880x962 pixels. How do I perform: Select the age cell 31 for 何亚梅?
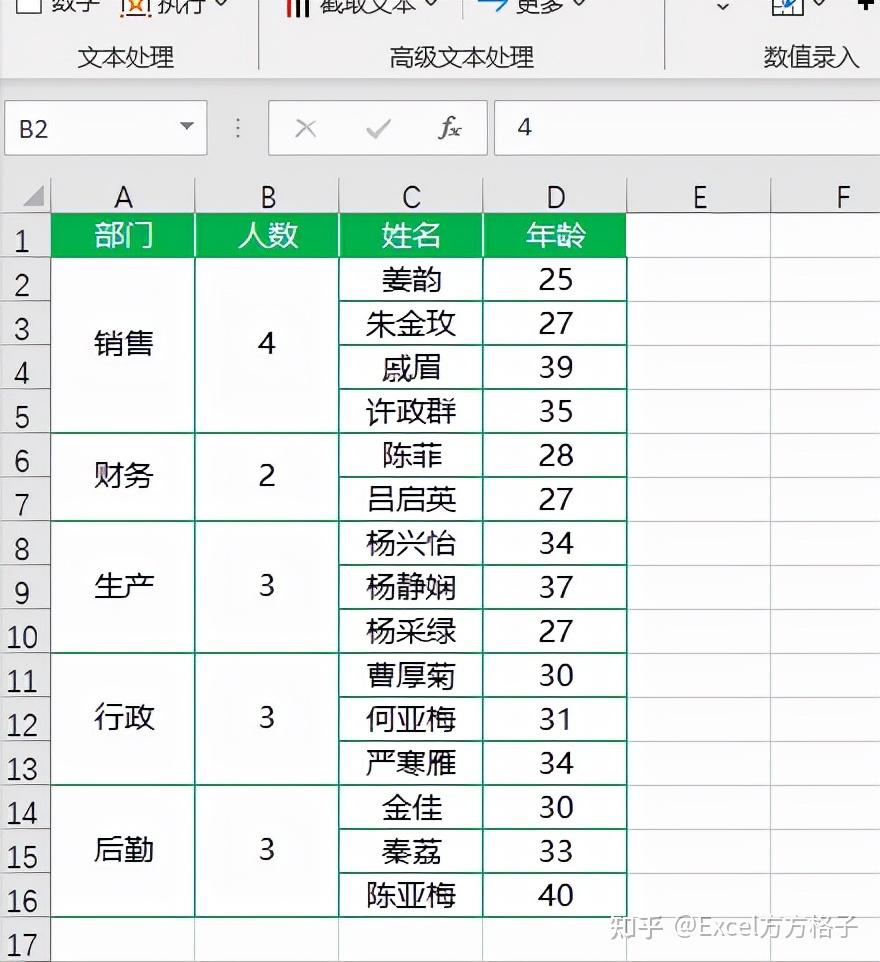tap(555, 719)
